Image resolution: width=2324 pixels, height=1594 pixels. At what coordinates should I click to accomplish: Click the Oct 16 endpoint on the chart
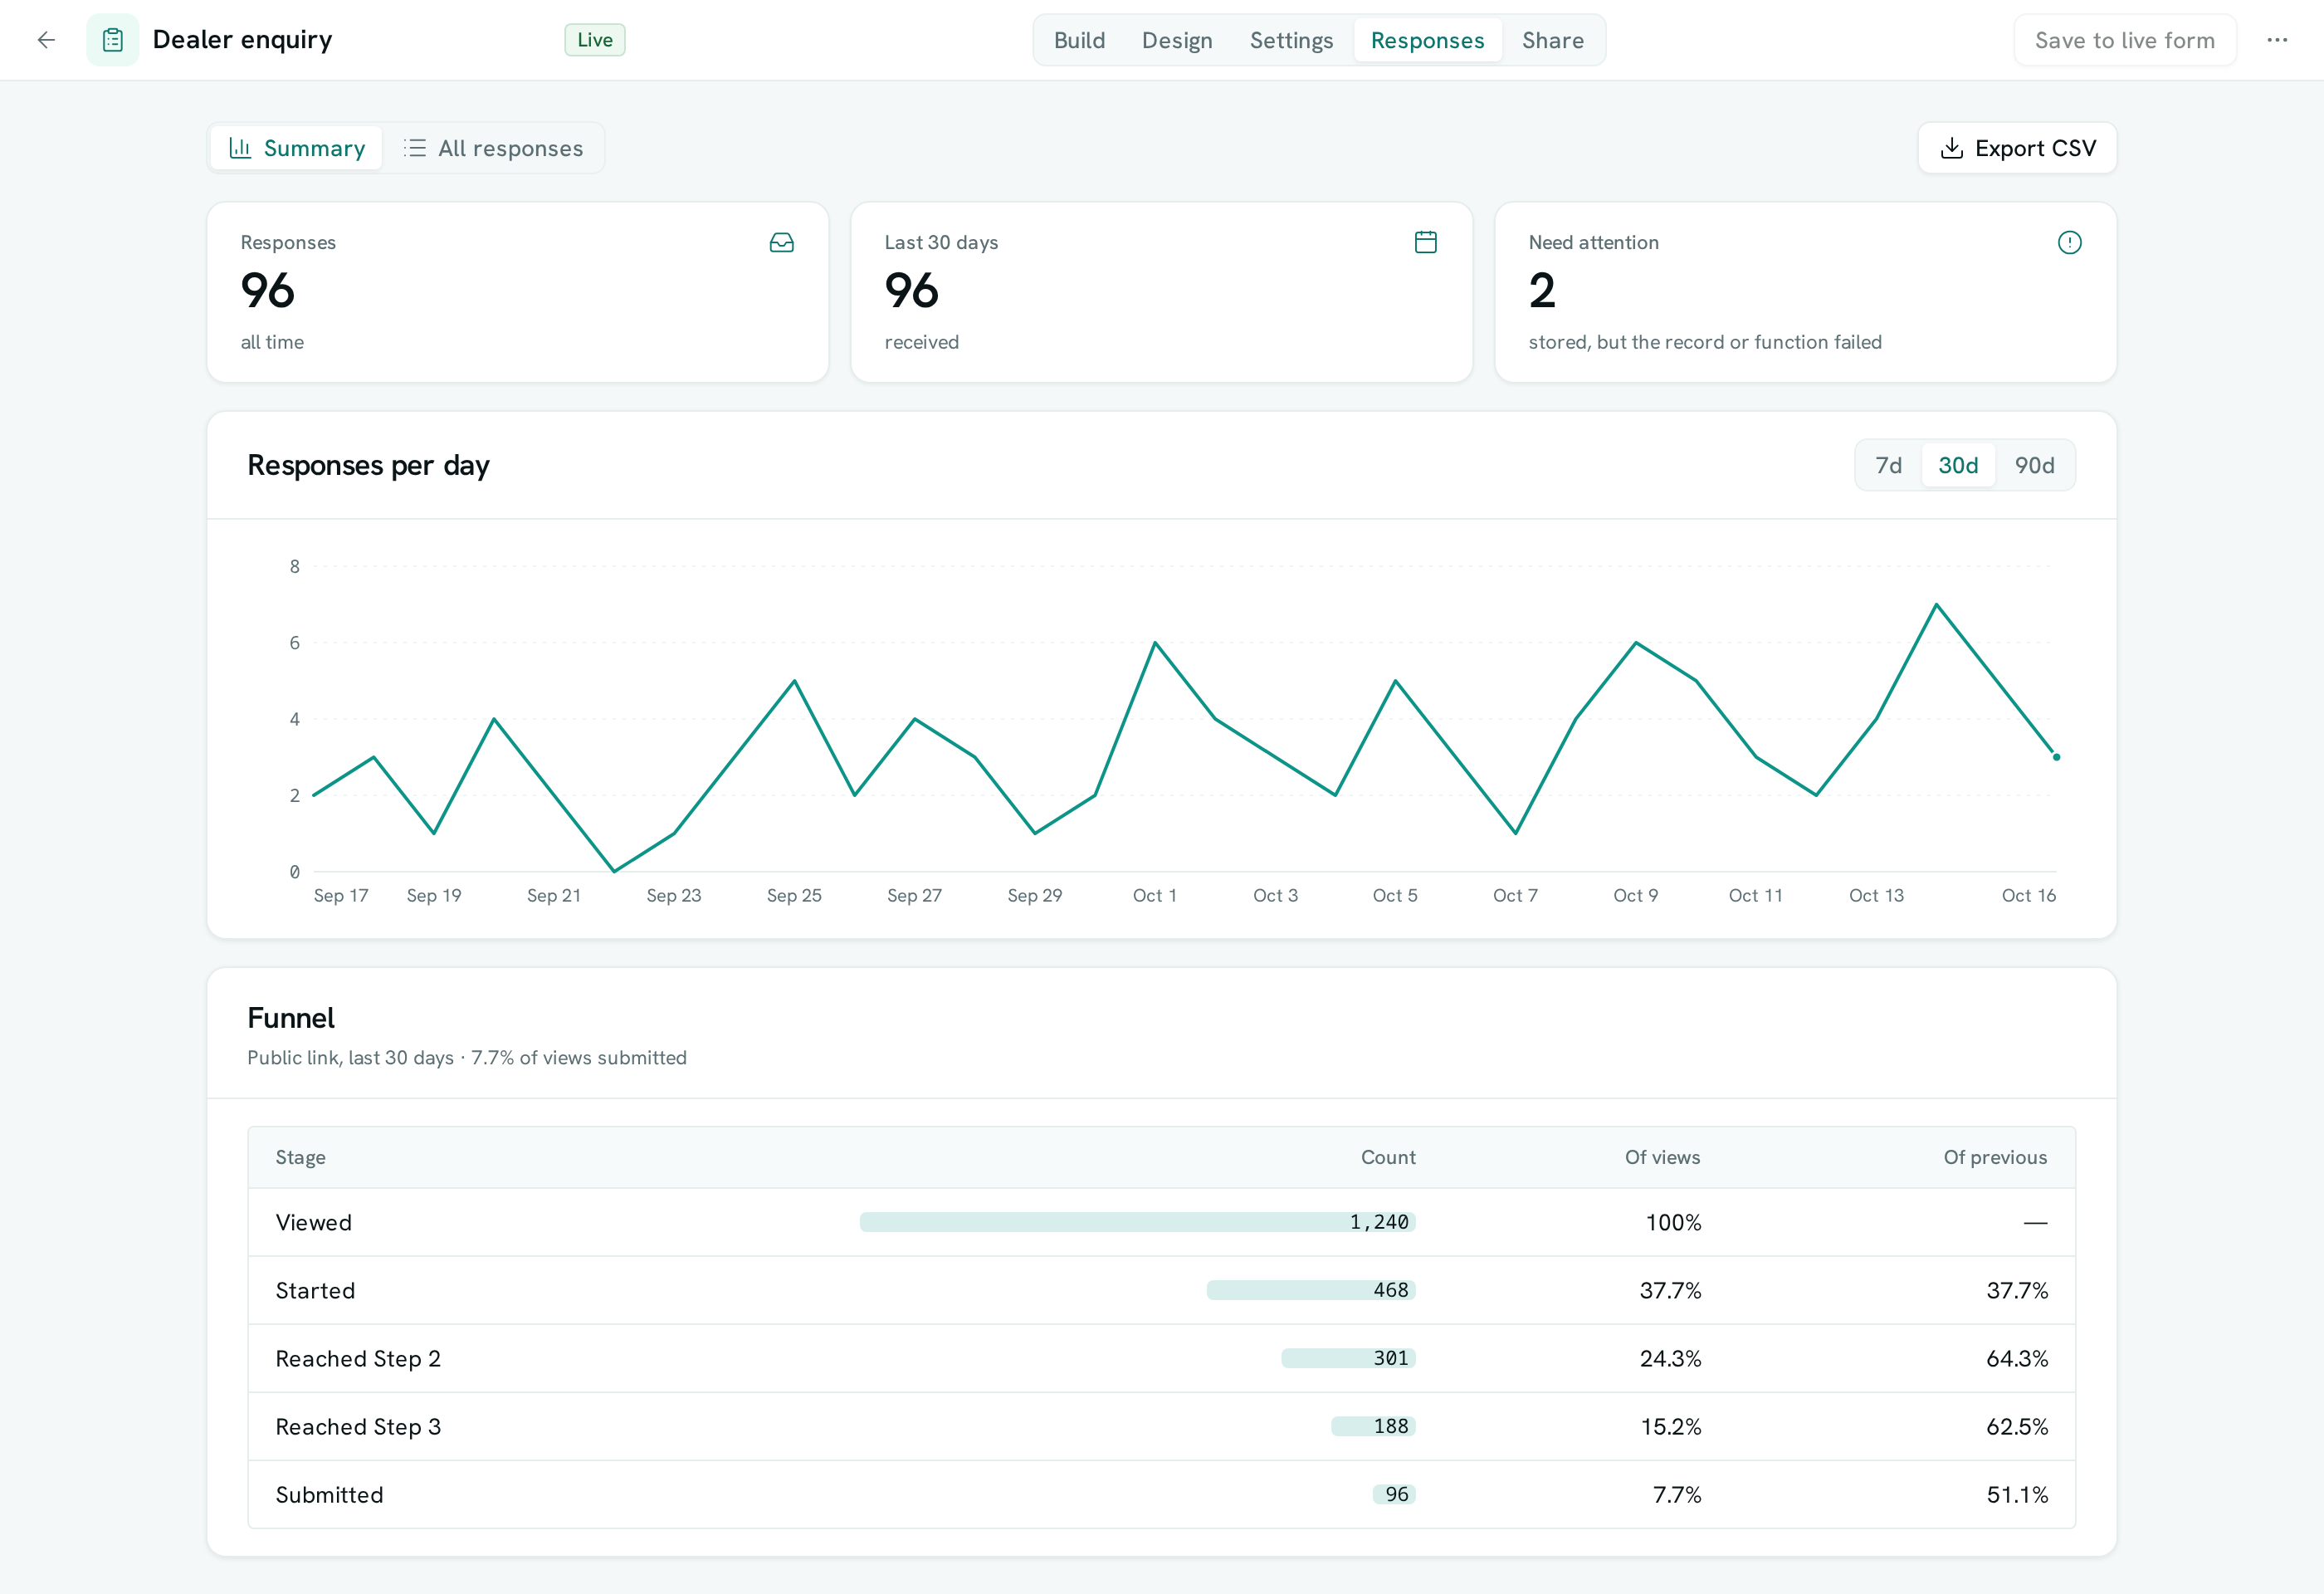[x=2056, y=757]
